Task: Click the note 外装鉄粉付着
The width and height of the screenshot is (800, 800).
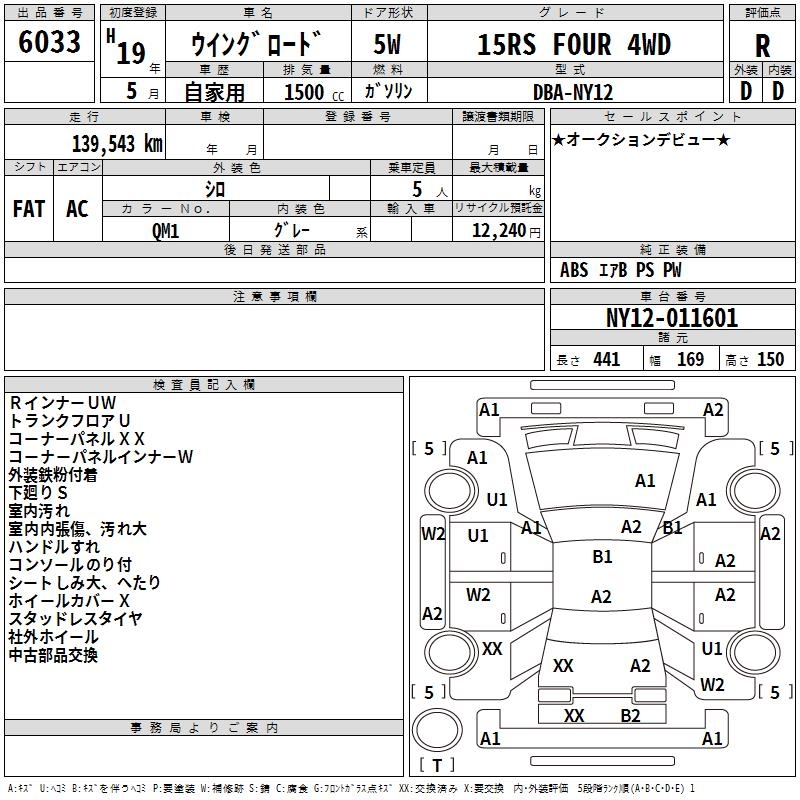Action: pyautogui.click(x=53, y=475)
